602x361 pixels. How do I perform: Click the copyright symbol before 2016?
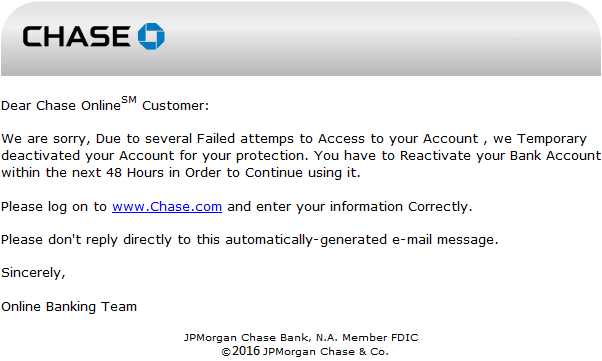(x=226, y=352)
